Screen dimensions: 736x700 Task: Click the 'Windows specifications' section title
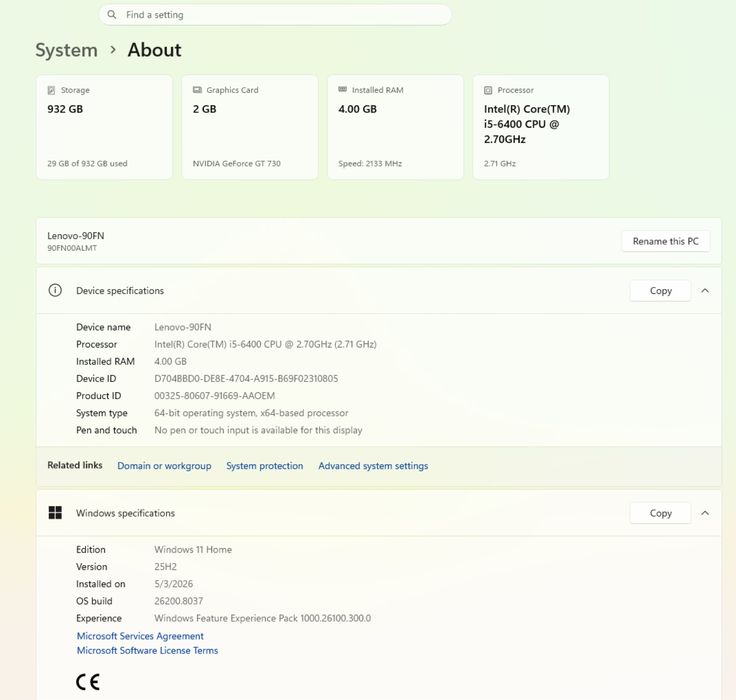coord(125,513)
